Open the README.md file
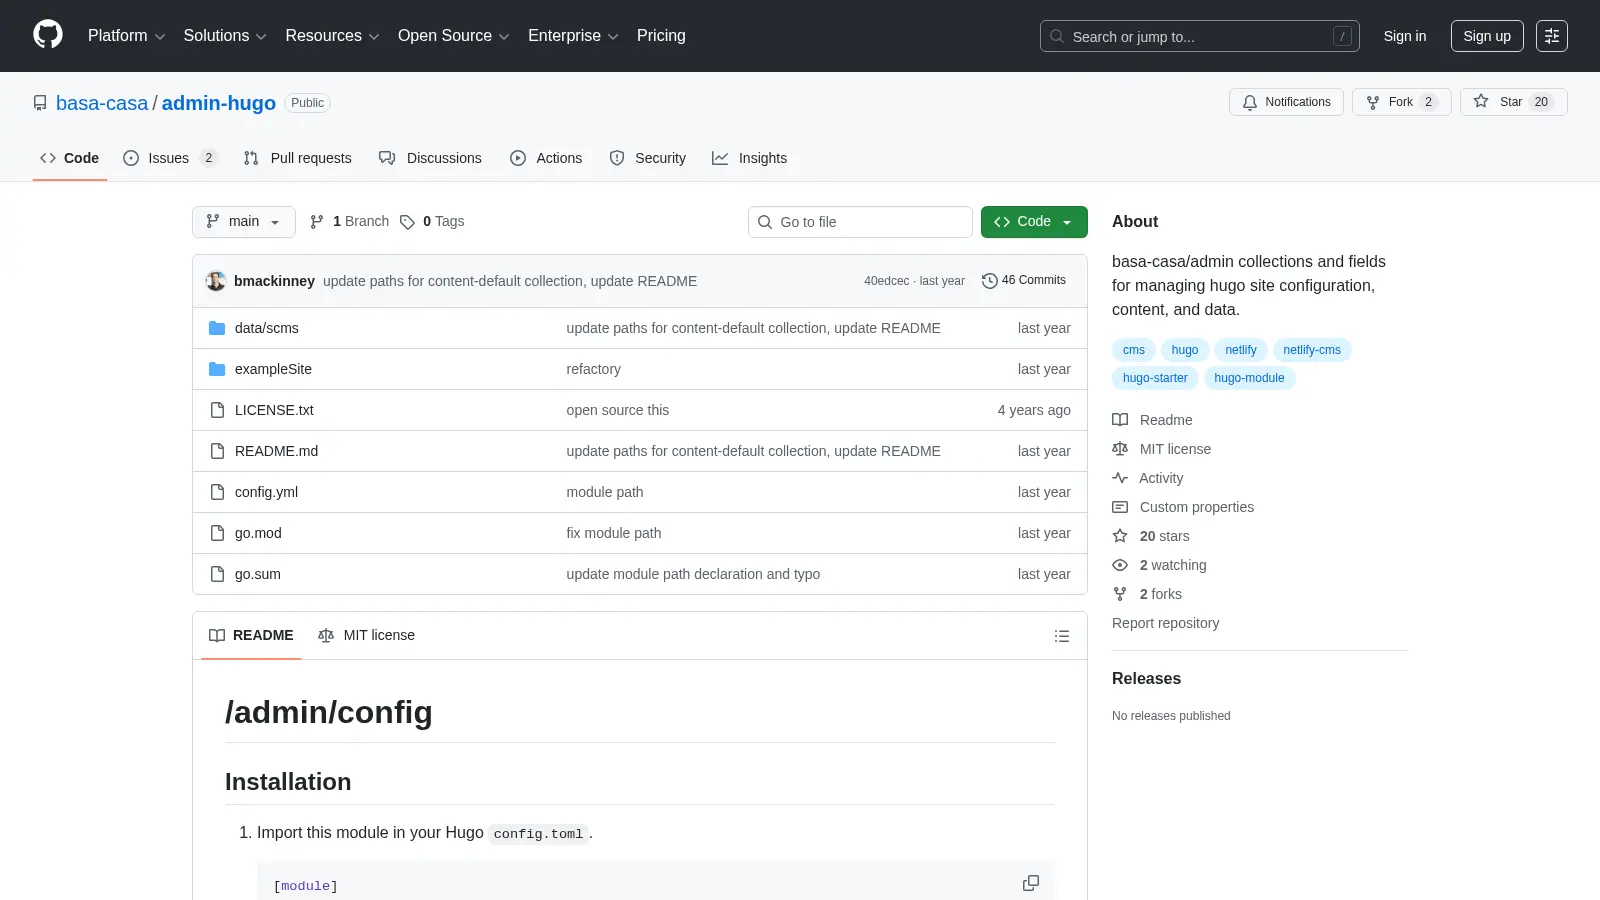The width and height of the screenshot is (1600, 900). [x=276, y=451]
